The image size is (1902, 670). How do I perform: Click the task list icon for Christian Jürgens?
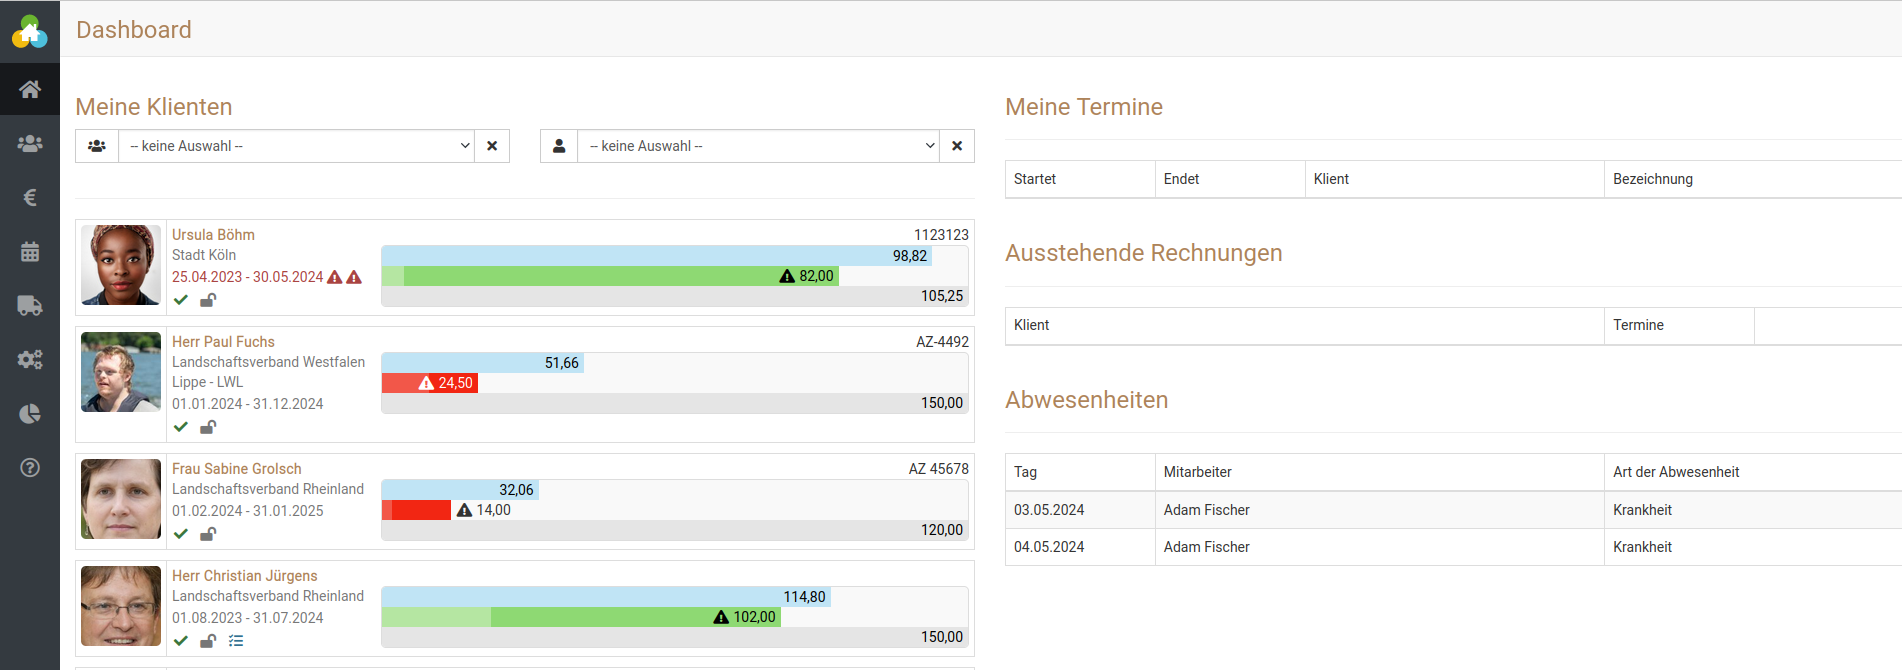pyautogui.click(x=236, y=641)
